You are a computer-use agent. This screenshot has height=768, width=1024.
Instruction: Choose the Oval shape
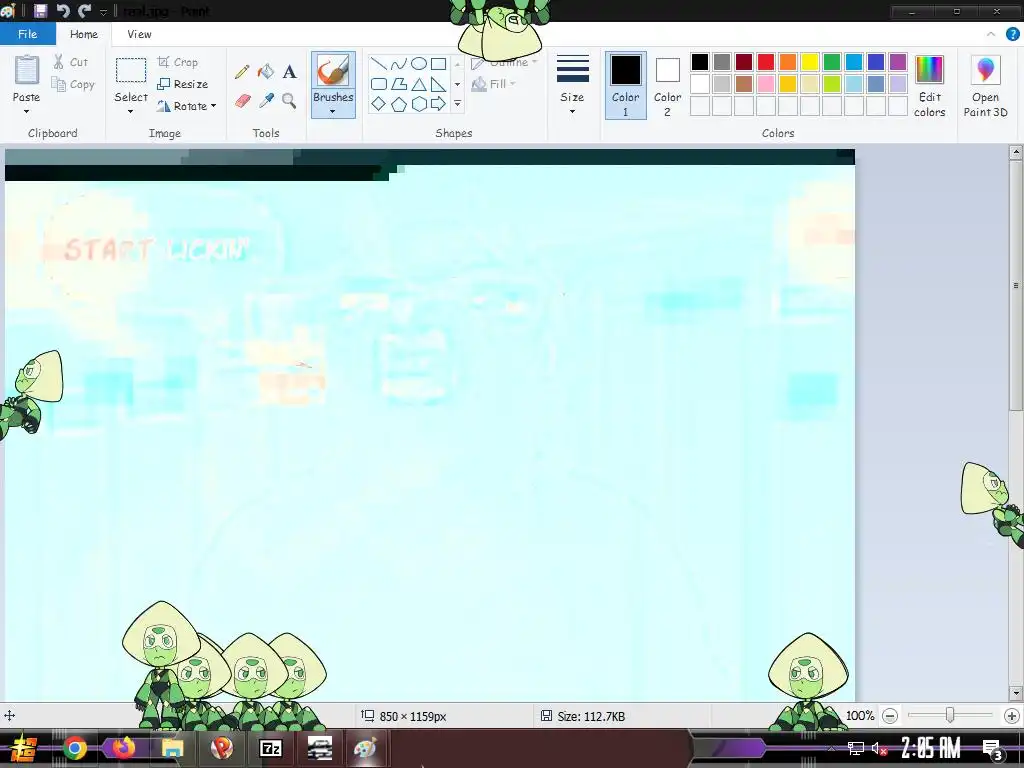click(x=419, y=63)
